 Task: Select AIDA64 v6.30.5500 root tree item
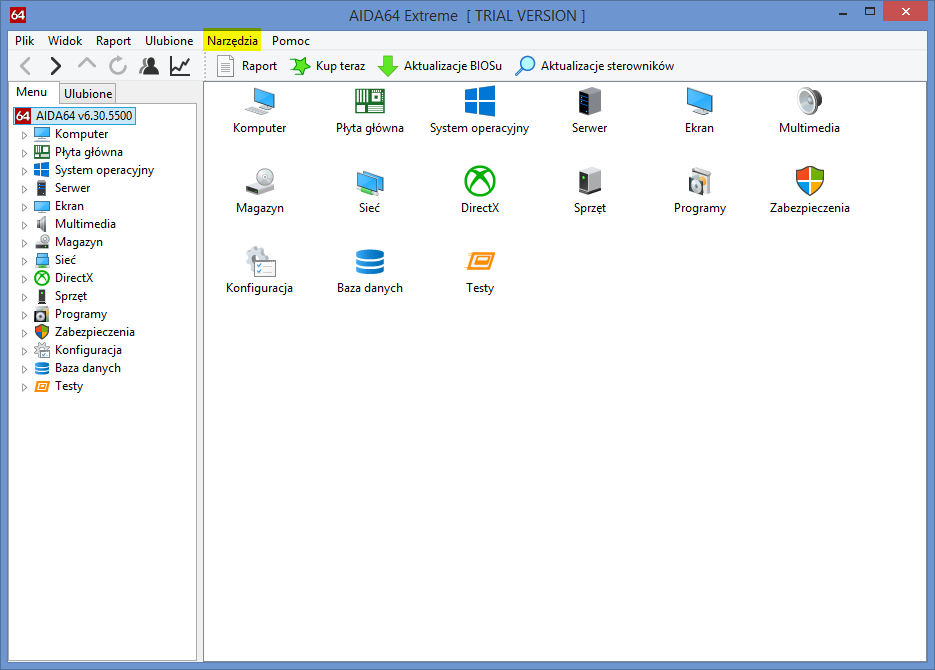(x=75, y=116)
